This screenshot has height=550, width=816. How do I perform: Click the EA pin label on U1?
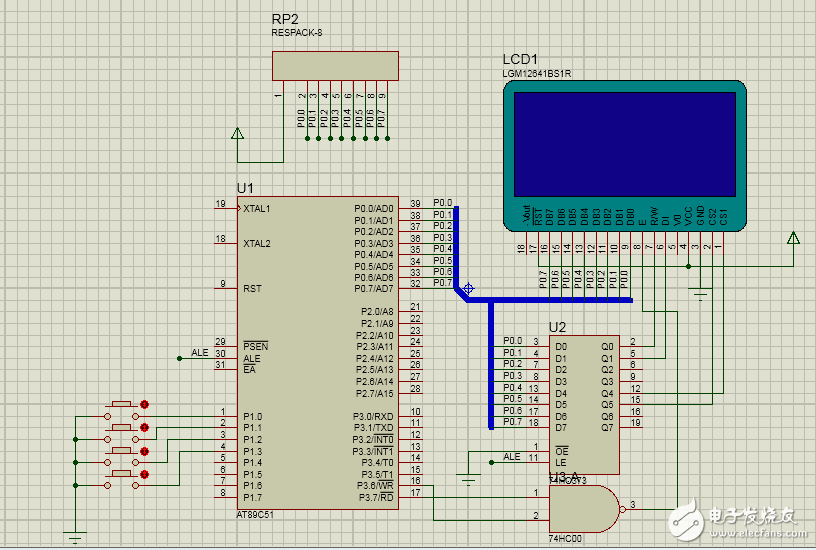(249, 369)
